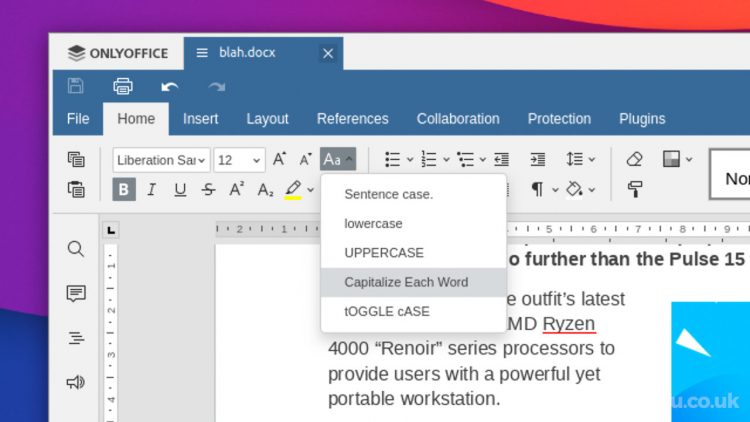Go to the ONLYOFFICE main tab

pyautogui.click(x=118, y=53)
